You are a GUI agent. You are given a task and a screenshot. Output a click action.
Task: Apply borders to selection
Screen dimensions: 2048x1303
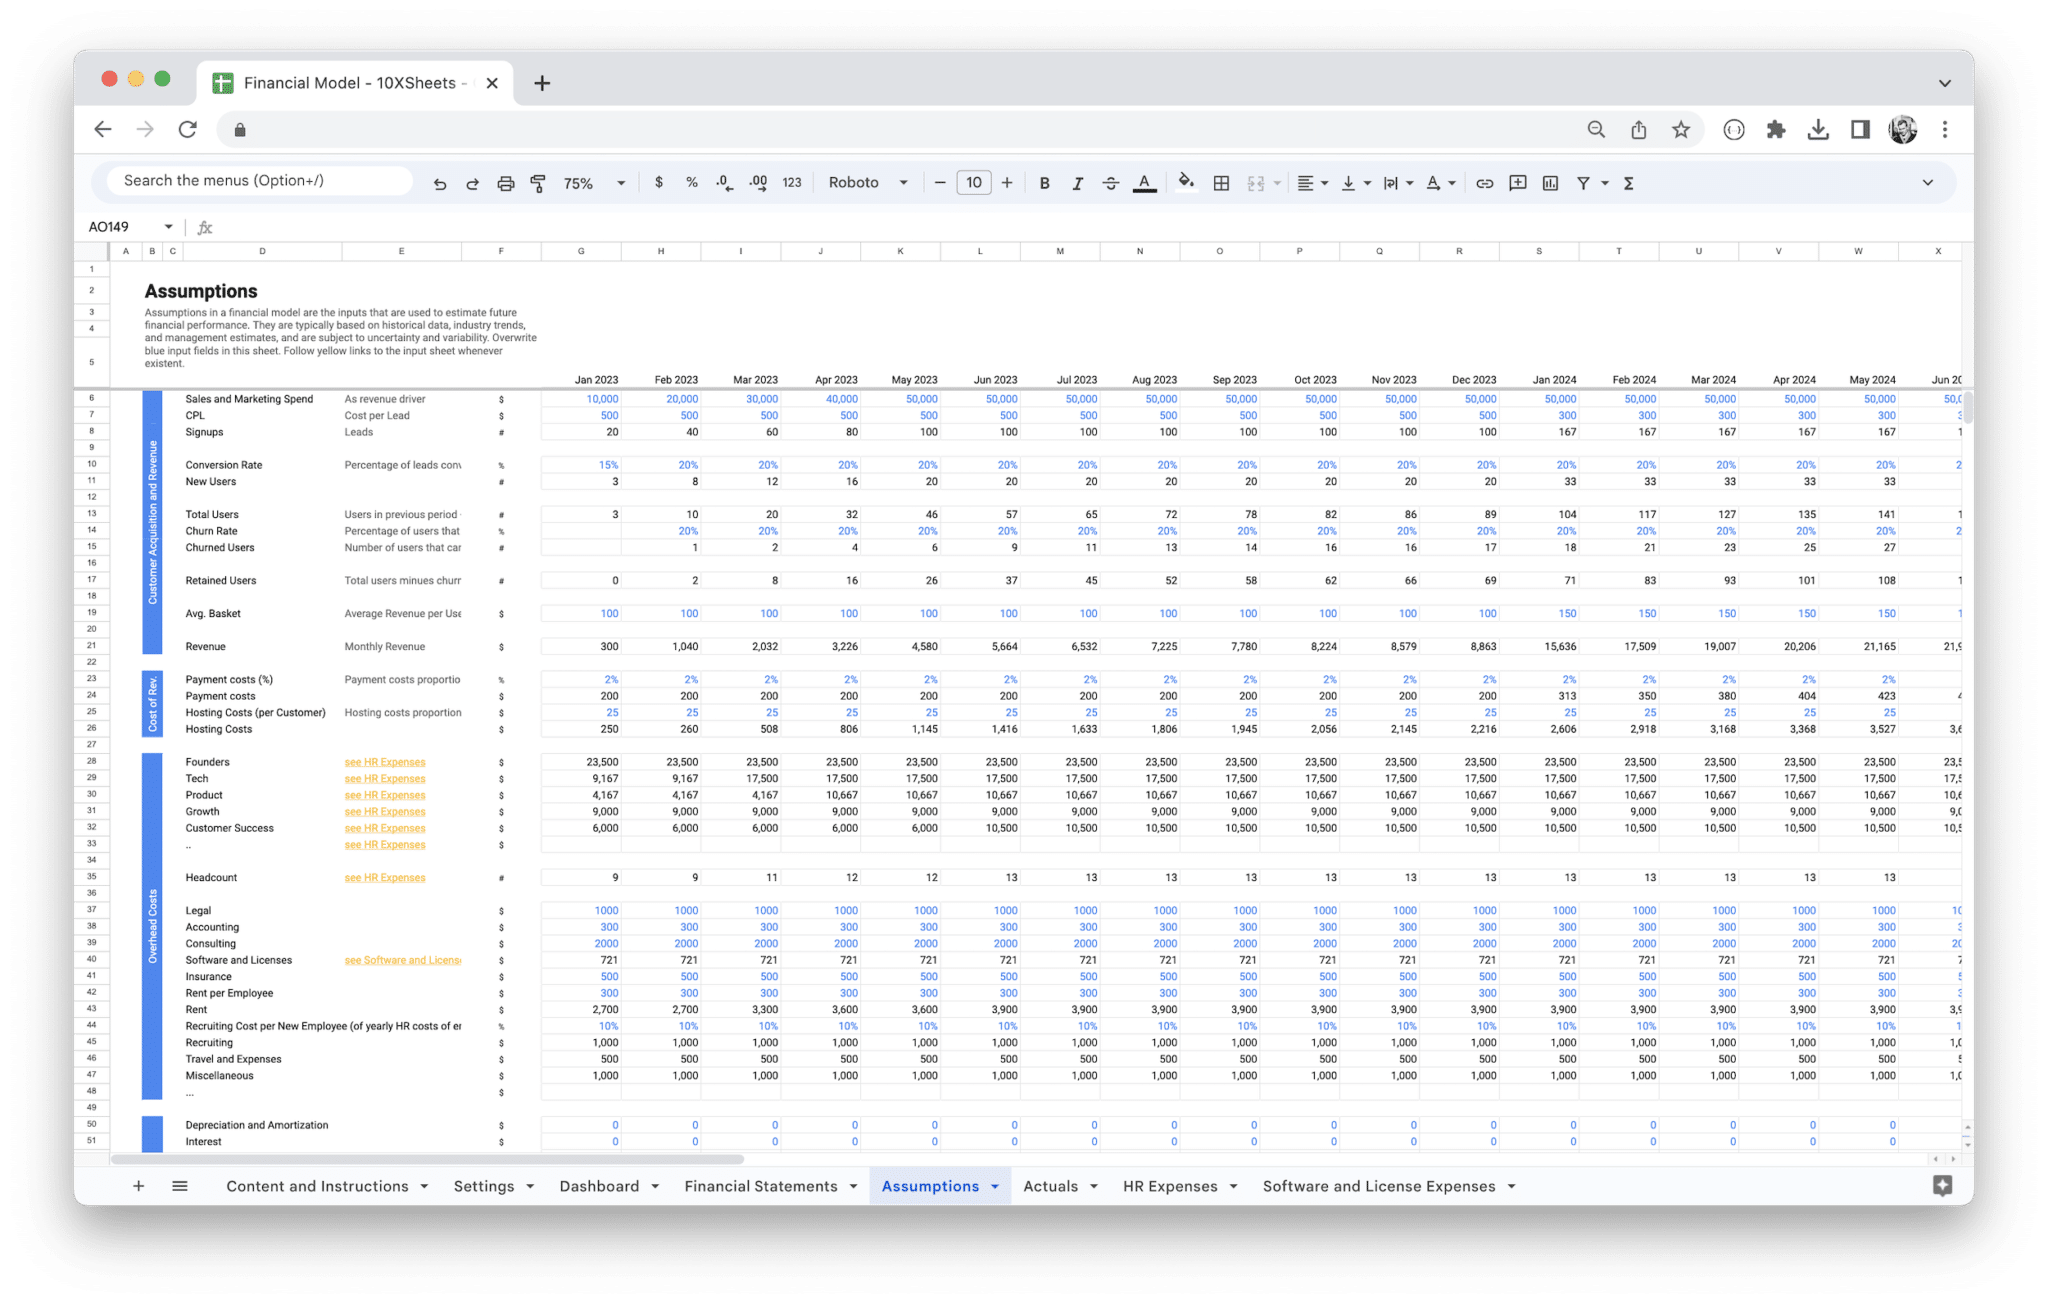tap(1220, 183)
